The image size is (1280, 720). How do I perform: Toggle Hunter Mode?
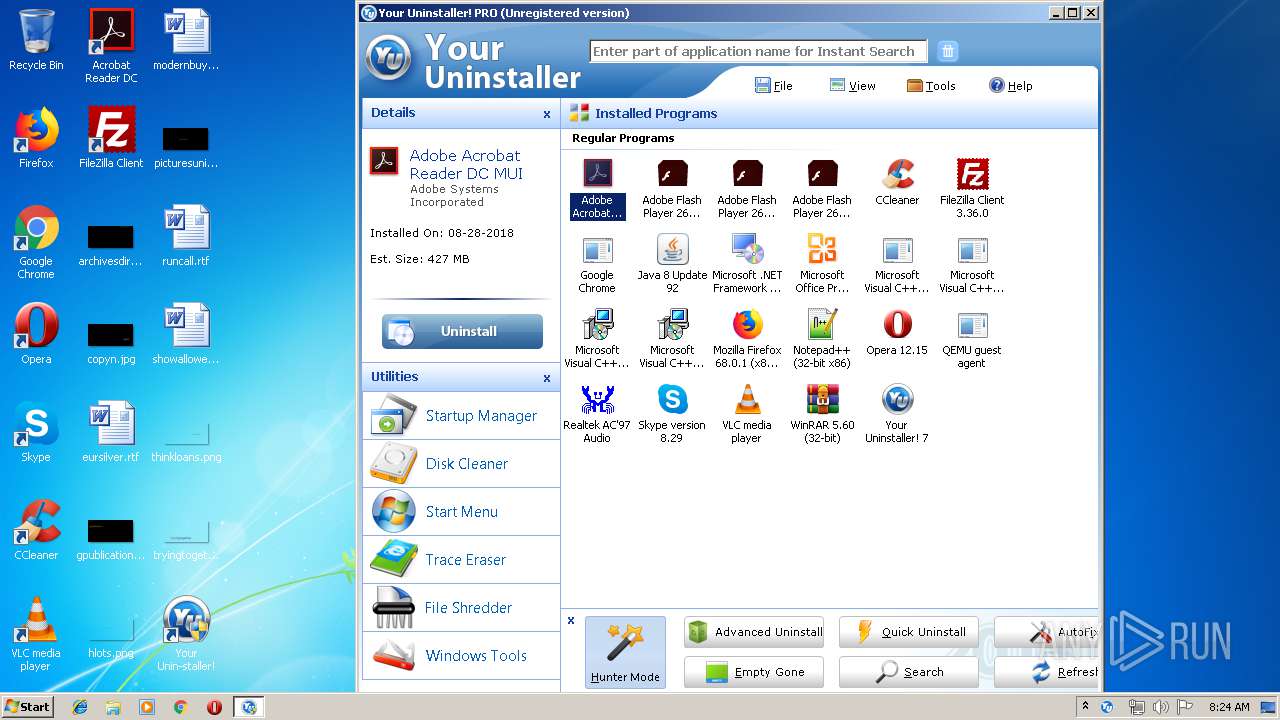coord(625,651)
